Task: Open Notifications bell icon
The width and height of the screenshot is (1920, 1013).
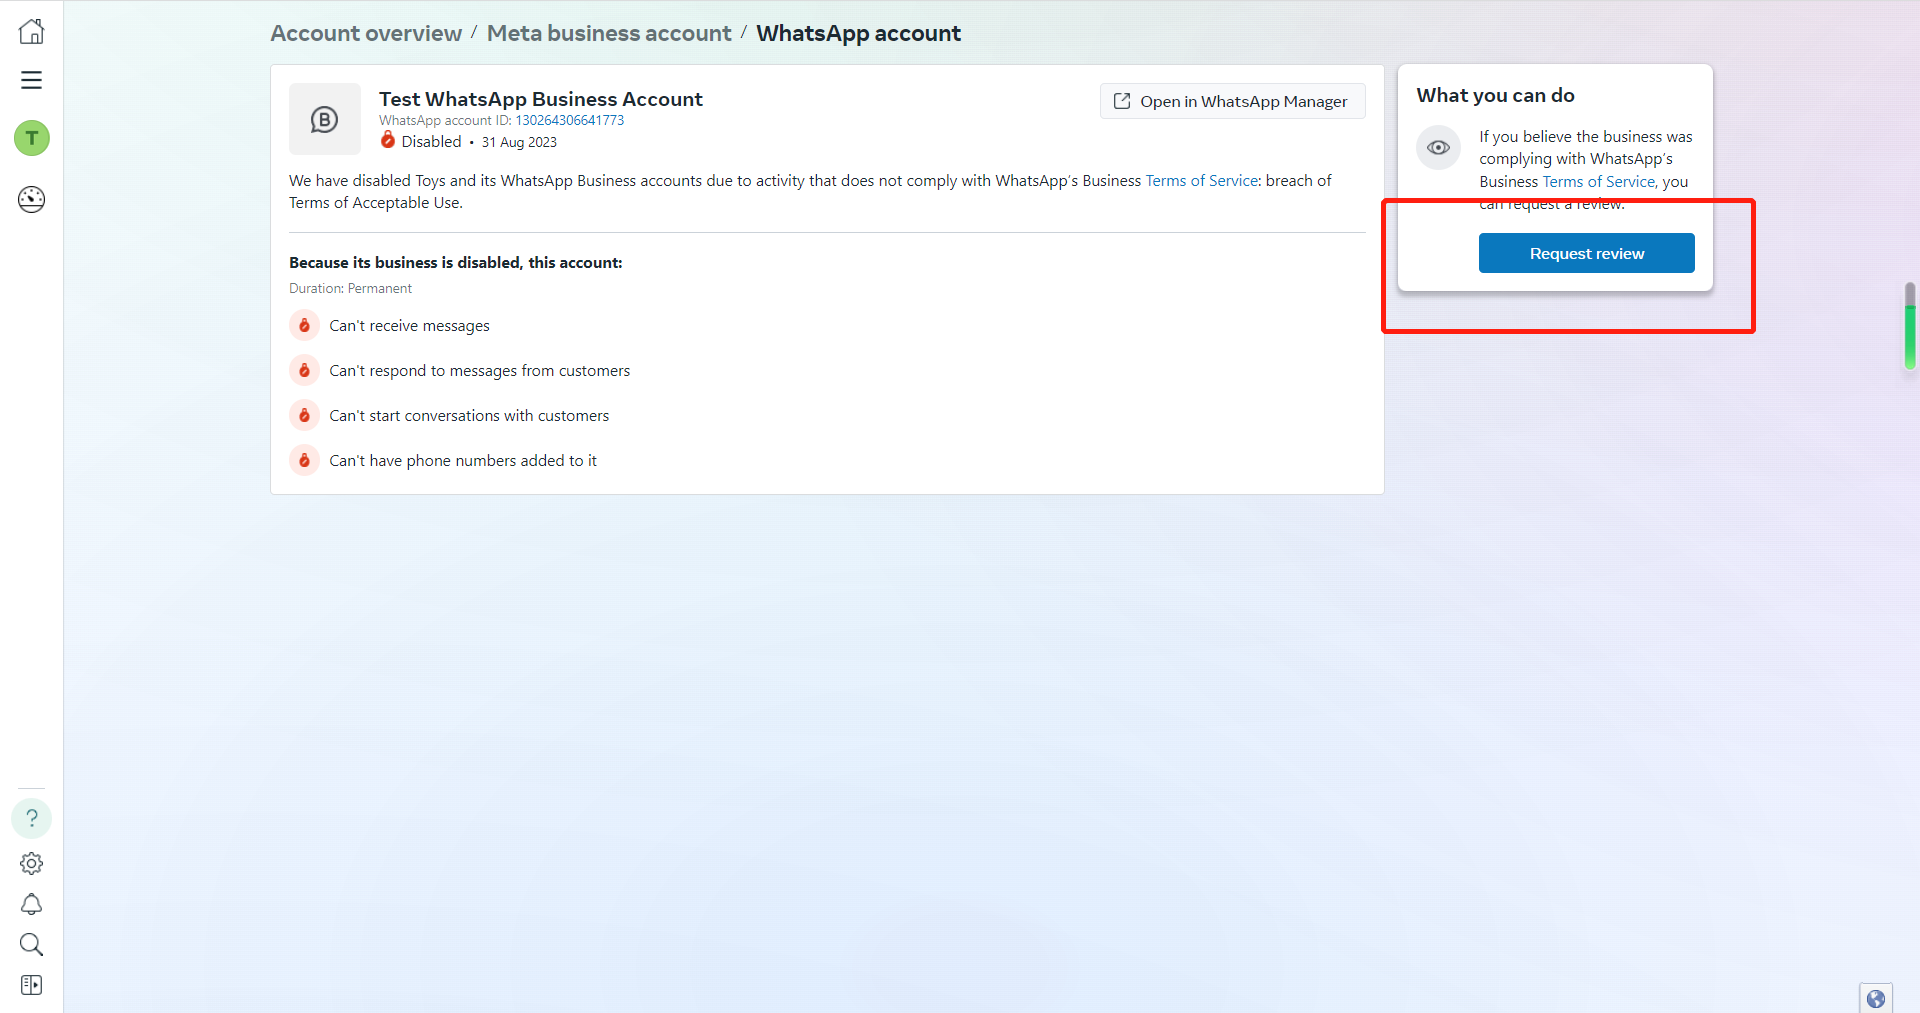Action: (32, 904)
